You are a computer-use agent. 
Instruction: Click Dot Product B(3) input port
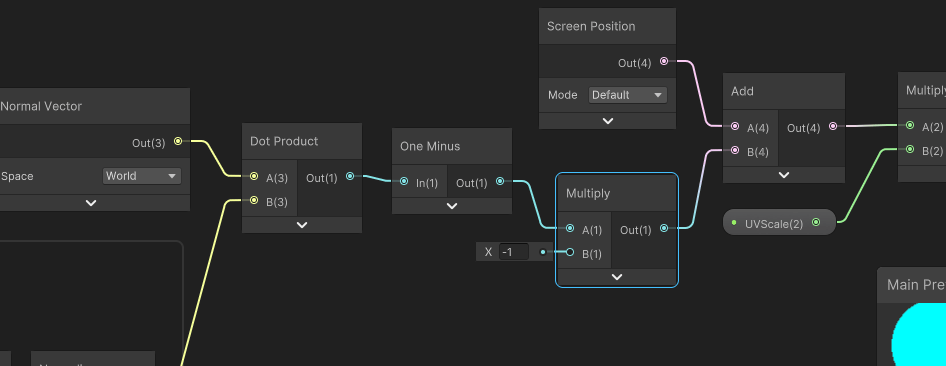click(x=254, y=200)
